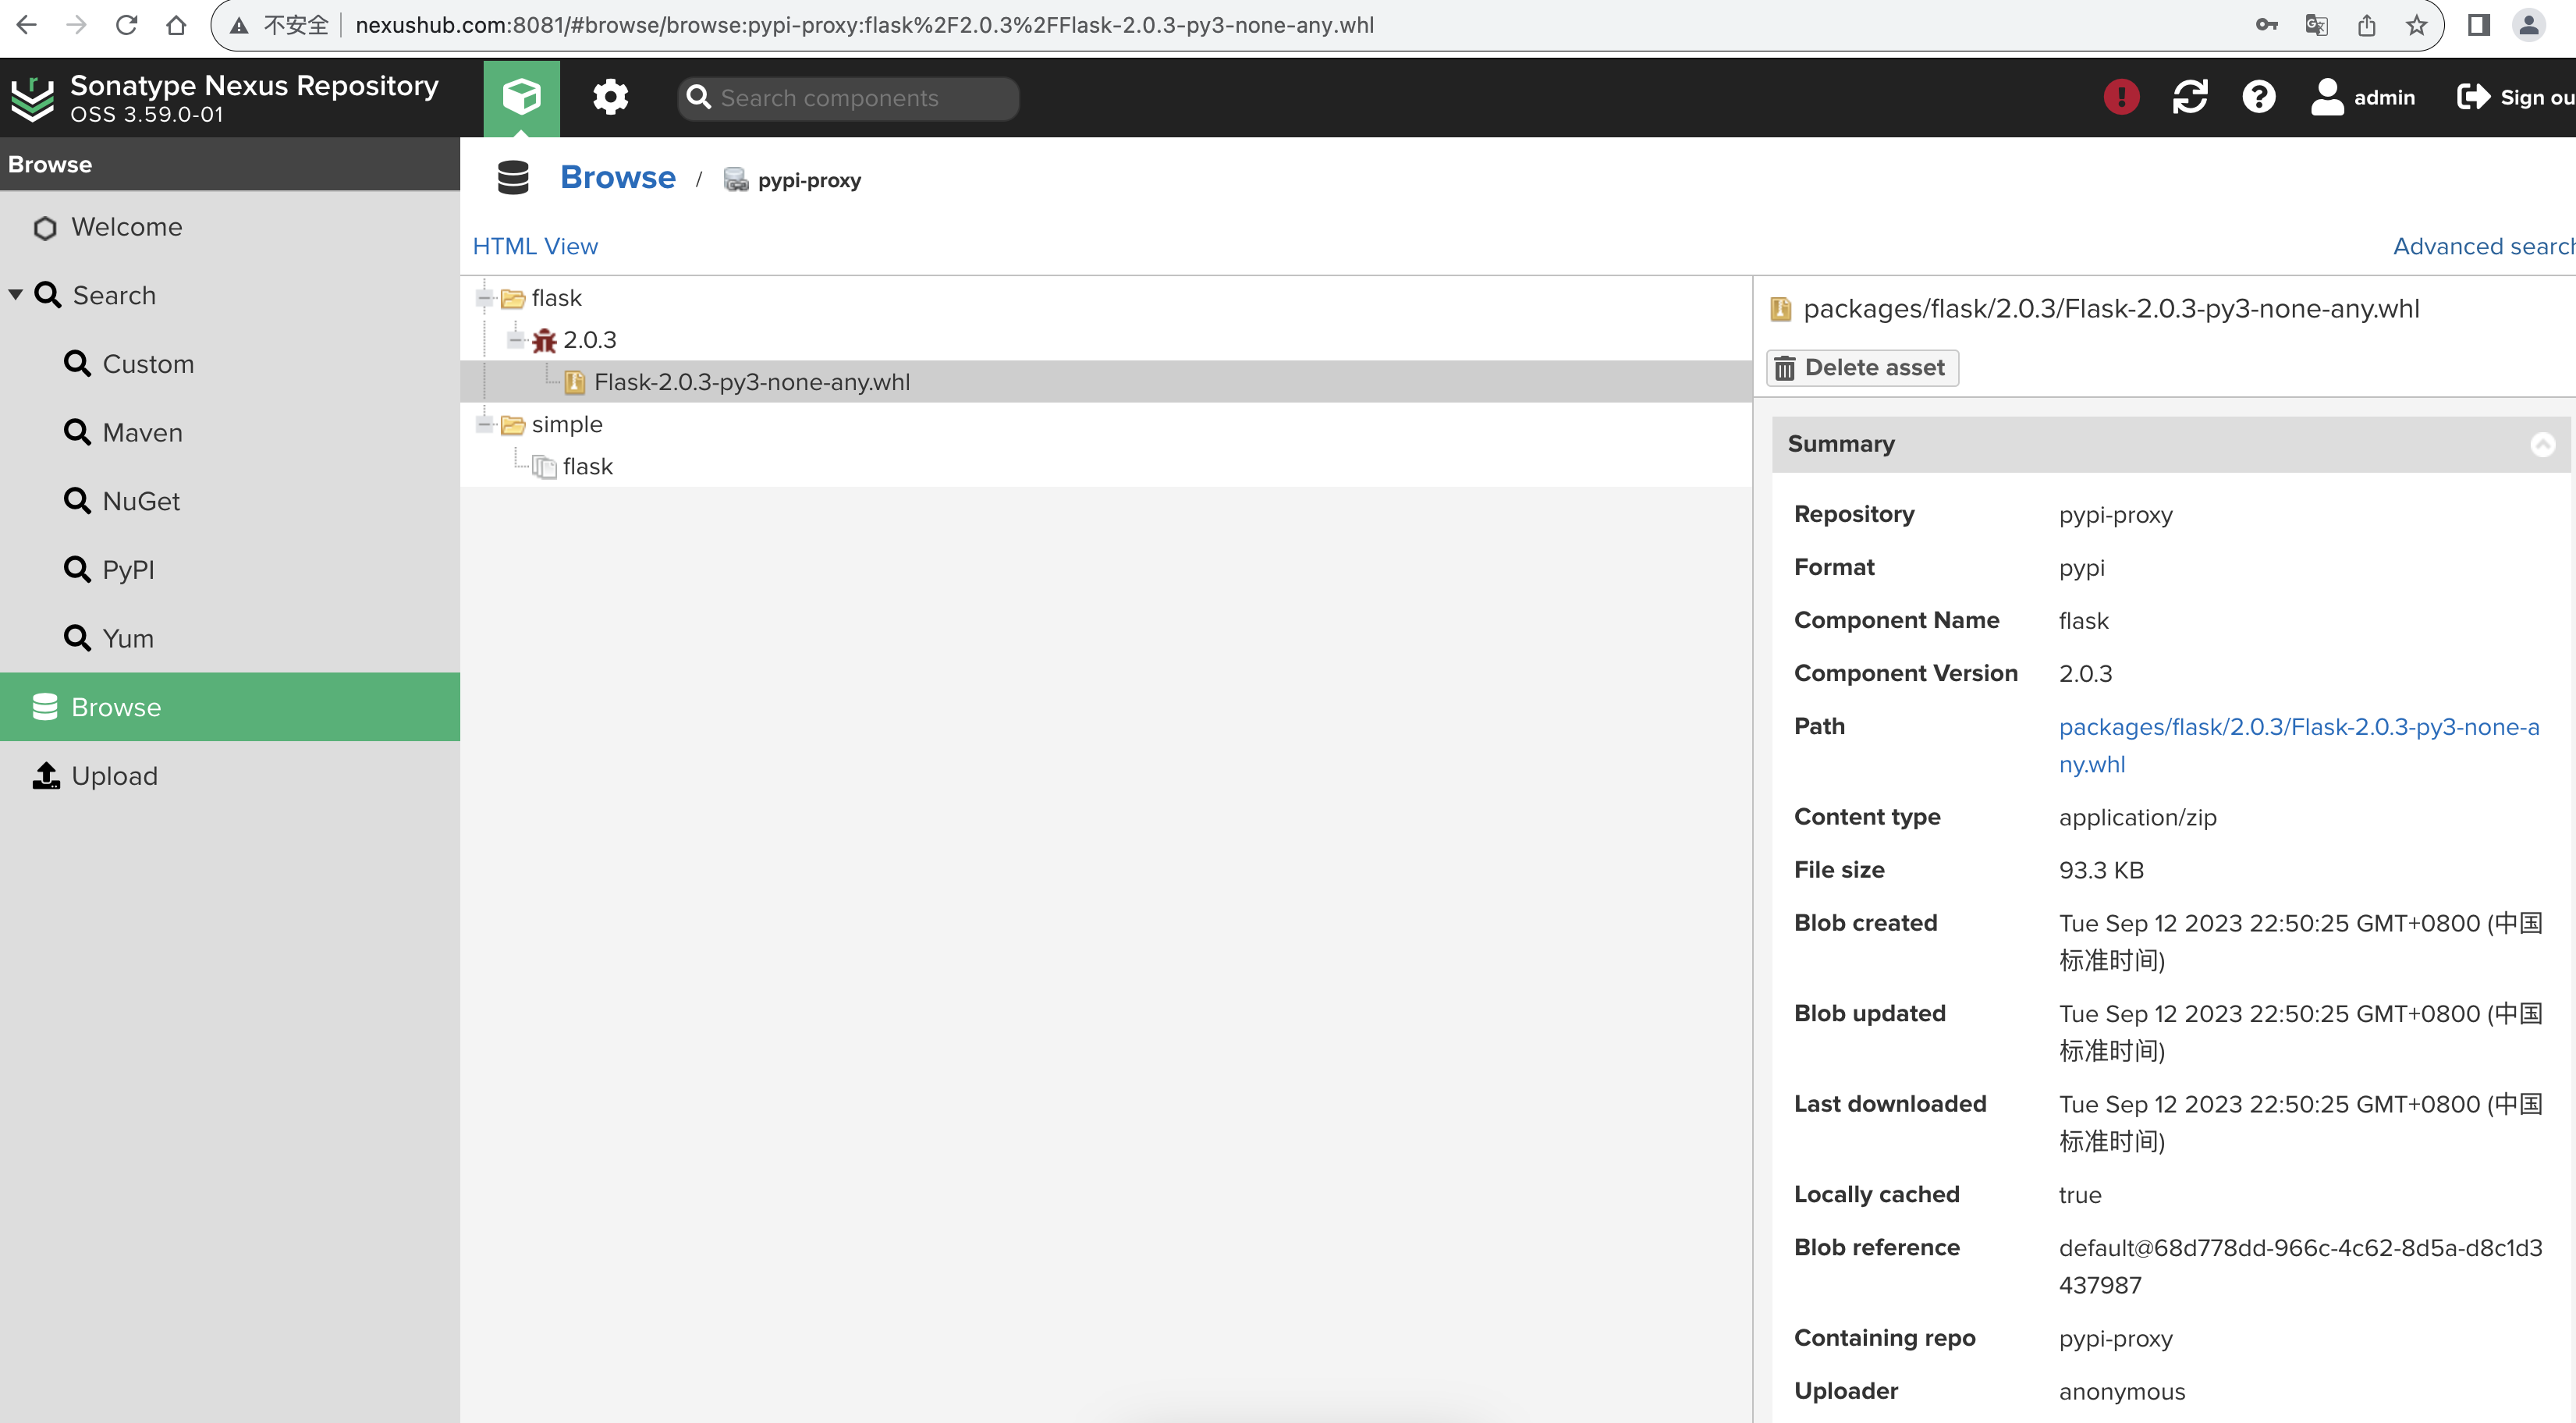Click the Delete asset button
Image resolution: width=2576 pixels, height=1423 pixels.
point(1862,368)
